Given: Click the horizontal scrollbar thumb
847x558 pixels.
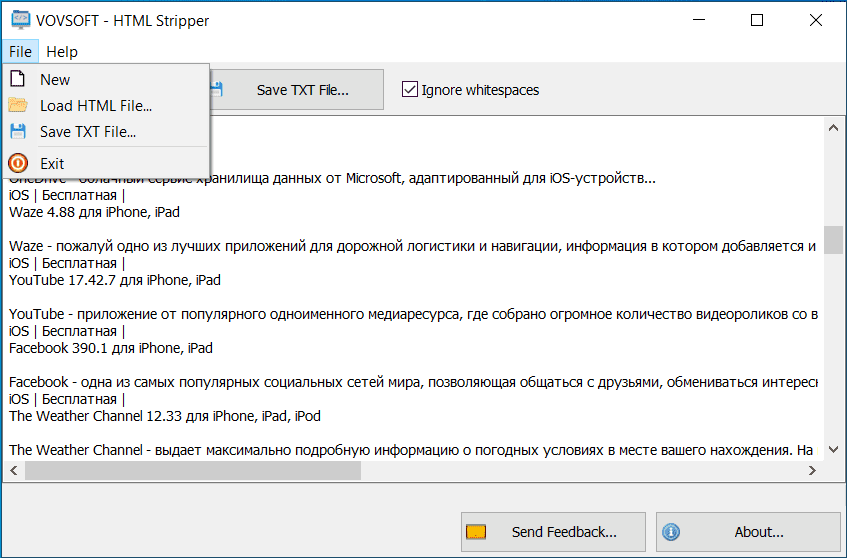Looking at the screenshot, I should (193, 470).
